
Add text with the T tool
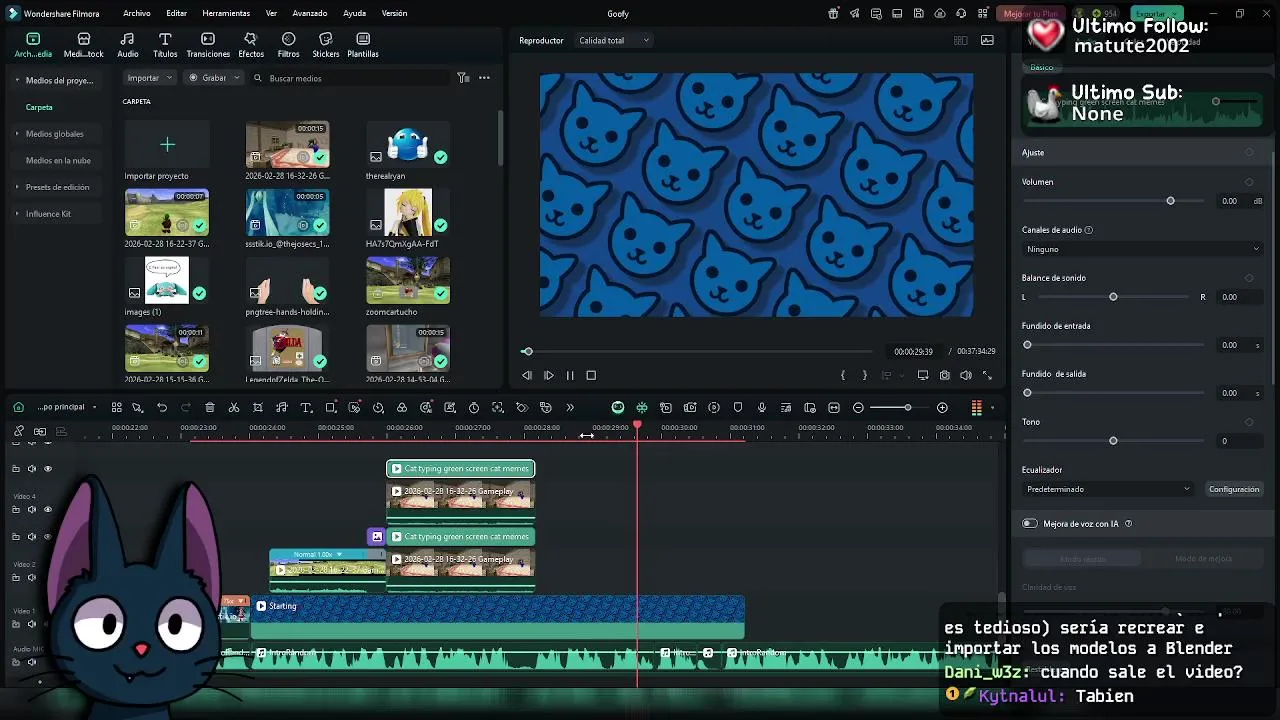tap(306, 407)
